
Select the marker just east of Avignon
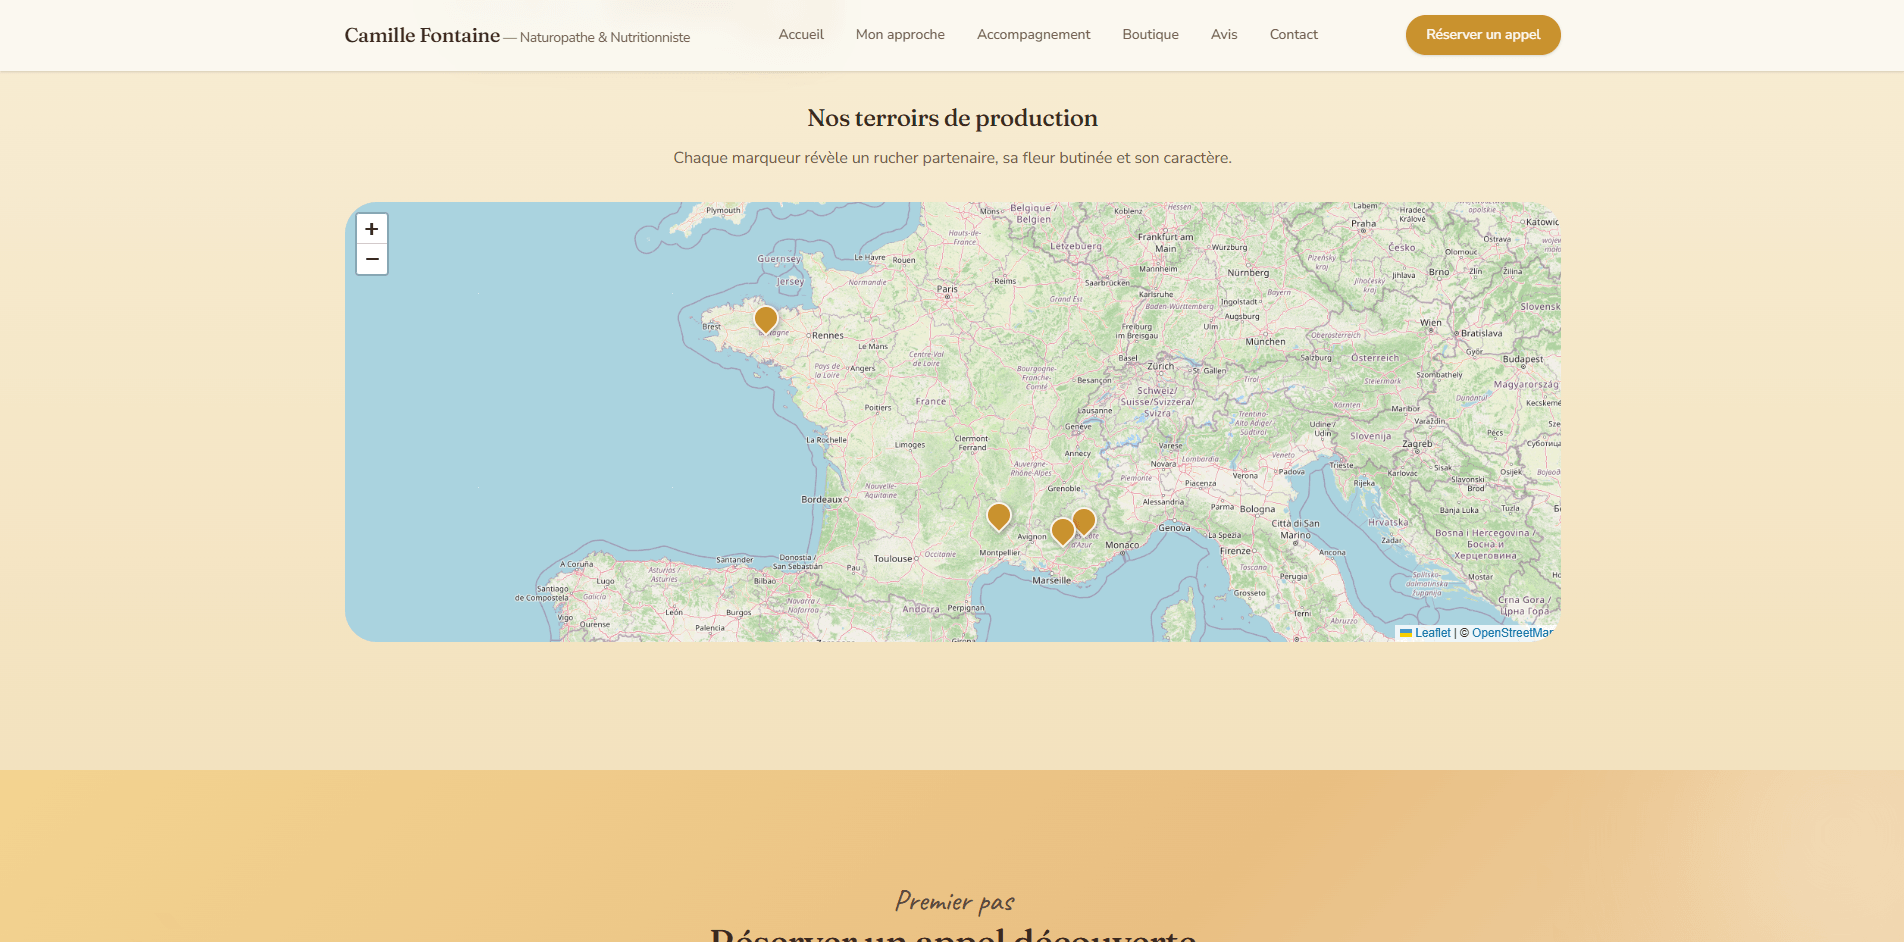[x=1063, y=532]
